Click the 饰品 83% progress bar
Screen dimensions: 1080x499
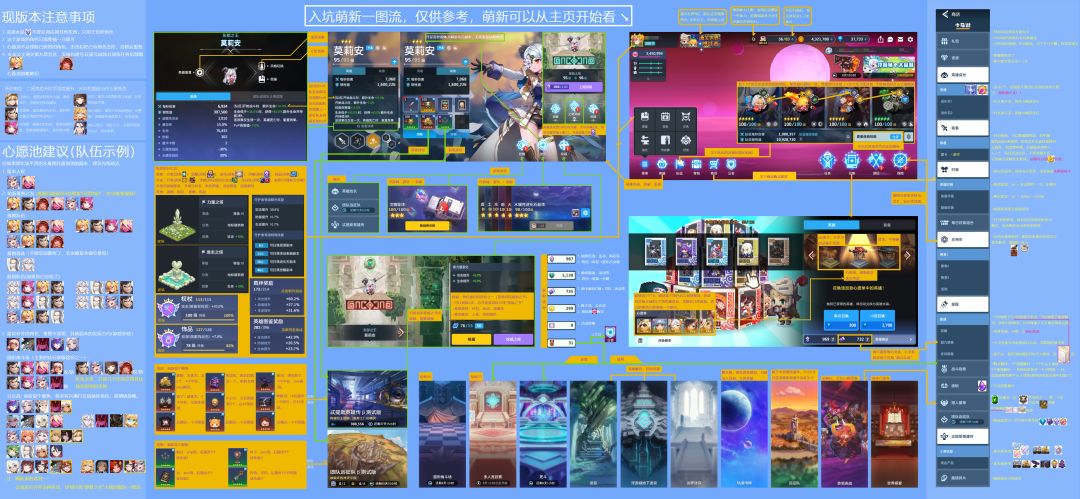209,350
